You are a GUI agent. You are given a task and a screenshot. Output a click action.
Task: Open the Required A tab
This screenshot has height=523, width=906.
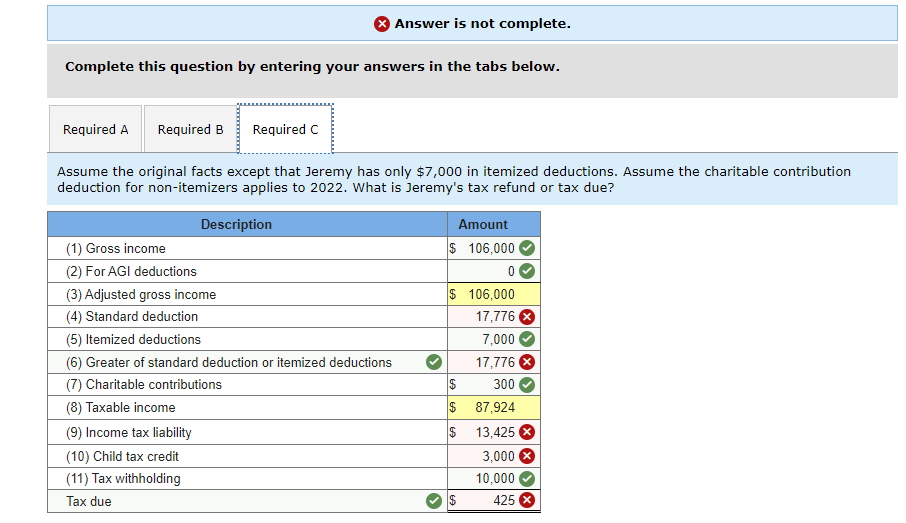coord(95,129)
